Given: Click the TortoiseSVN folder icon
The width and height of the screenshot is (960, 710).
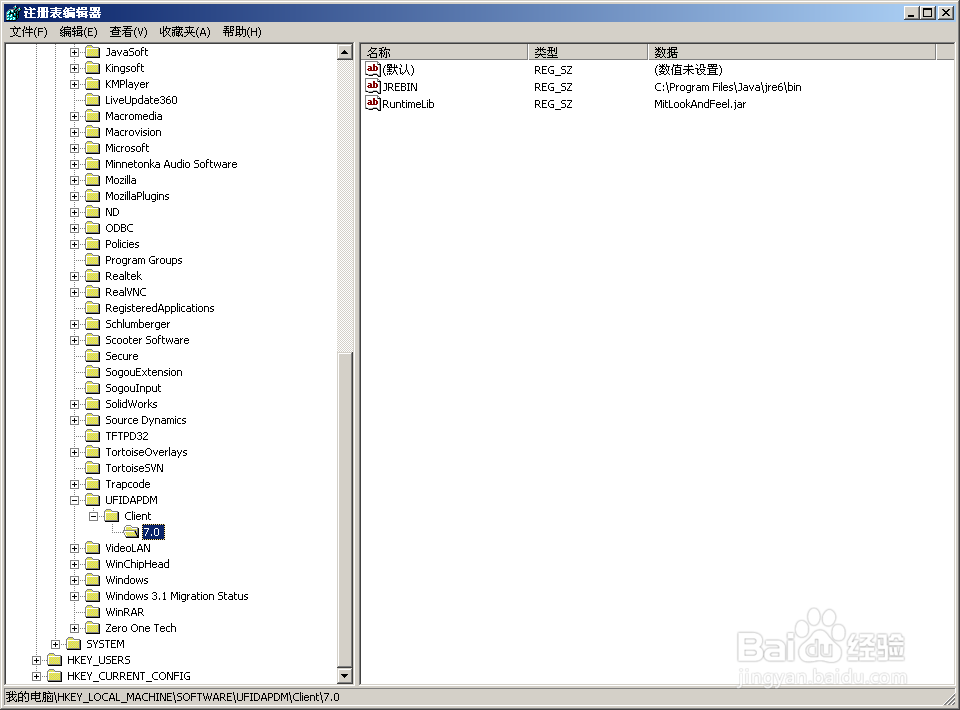Looking at the screenshot, I should click(x=92, y=468).
